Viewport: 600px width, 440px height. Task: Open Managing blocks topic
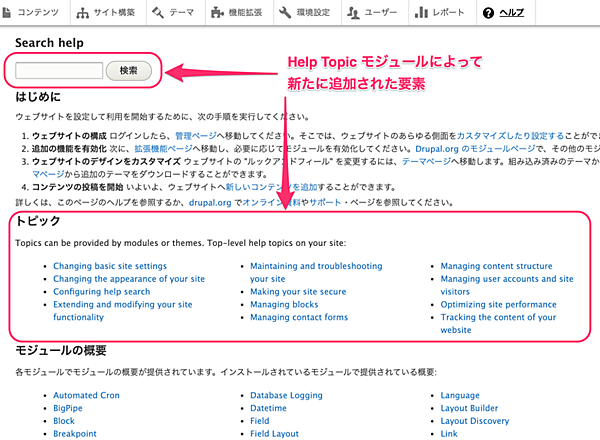[x=284, y=305]
